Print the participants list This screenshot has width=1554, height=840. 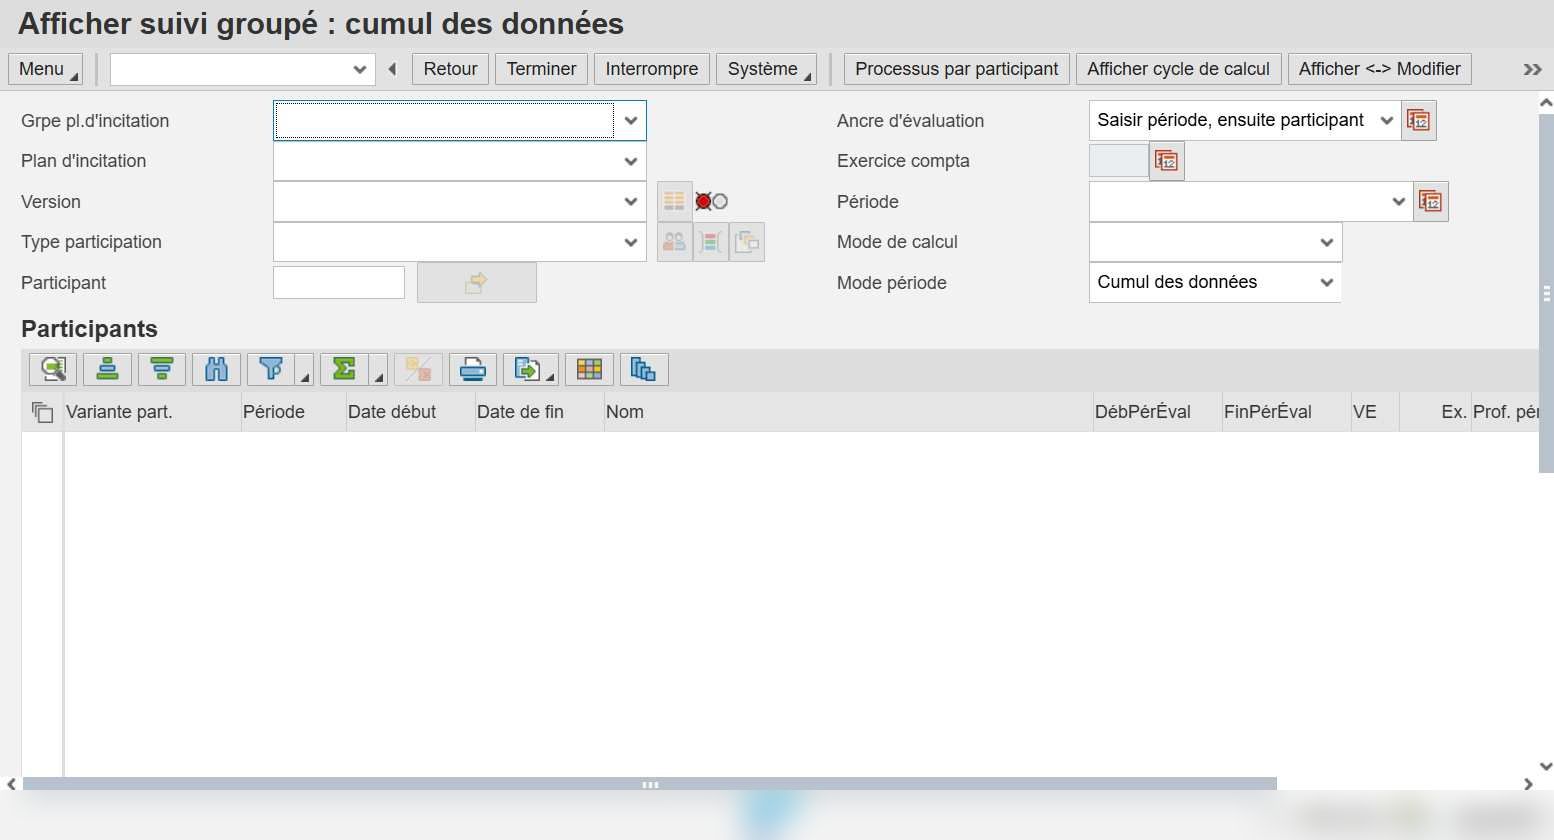[473, 370]
